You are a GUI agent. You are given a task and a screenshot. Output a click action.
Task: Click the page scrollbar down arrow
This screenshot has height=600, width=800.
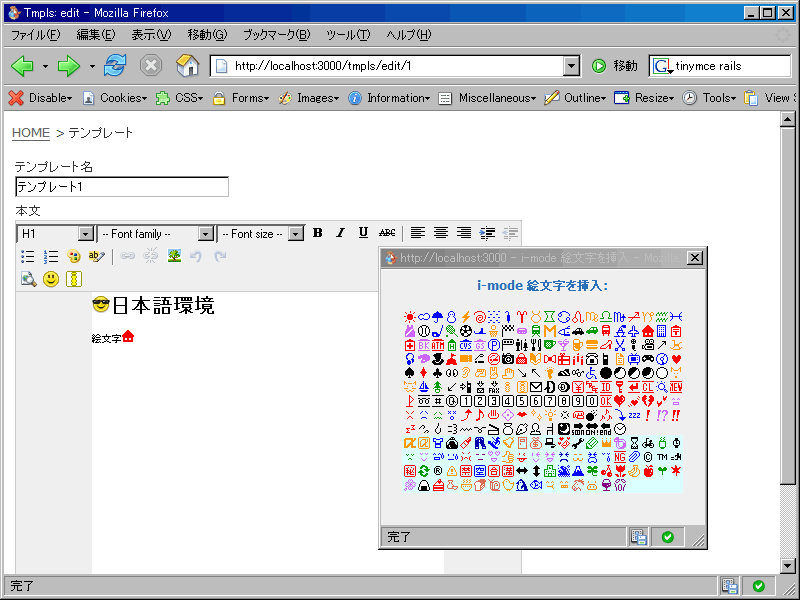pyautogui.click(x=788, y=565)
